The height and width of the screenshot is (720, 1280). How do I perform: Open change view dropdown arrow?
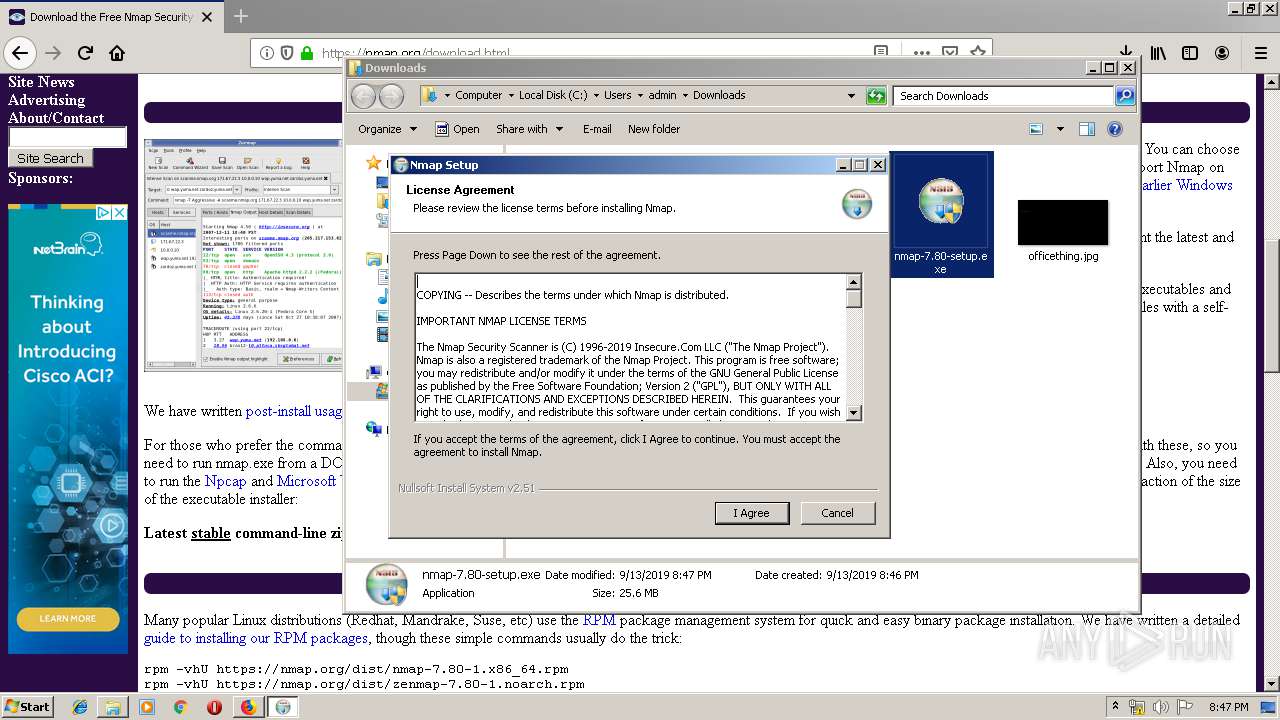tap(1058, 129)
